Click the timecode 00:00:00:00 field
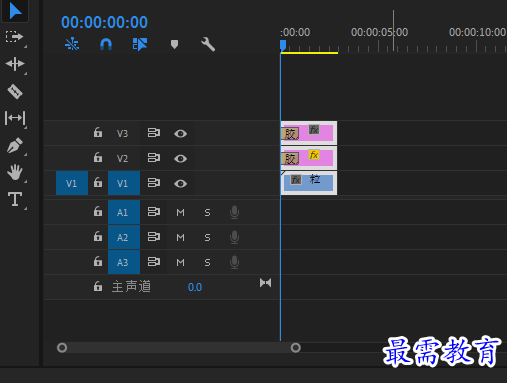Screen dimensions: 507x383 [x=104, y=22]
